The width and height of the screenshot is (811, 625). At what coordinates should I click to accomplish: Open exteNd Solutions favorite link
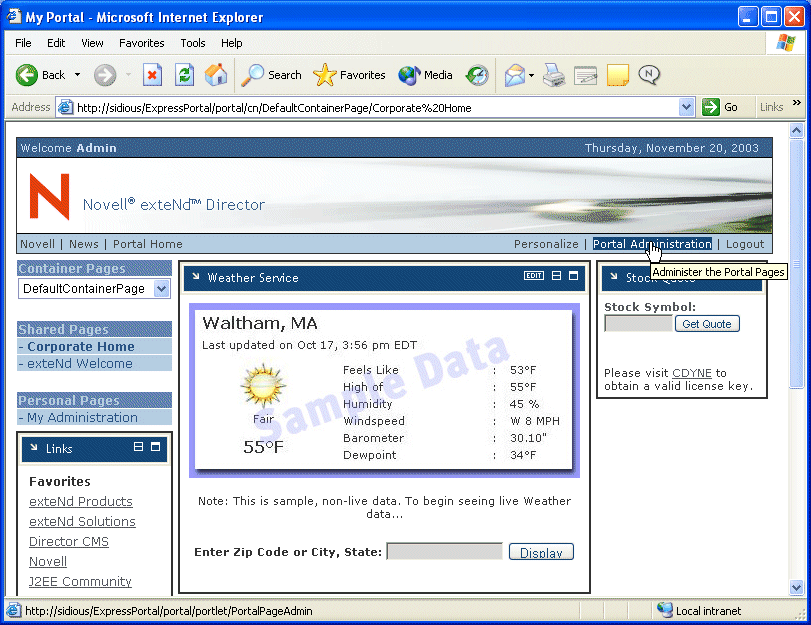click(x=82, y=522)
